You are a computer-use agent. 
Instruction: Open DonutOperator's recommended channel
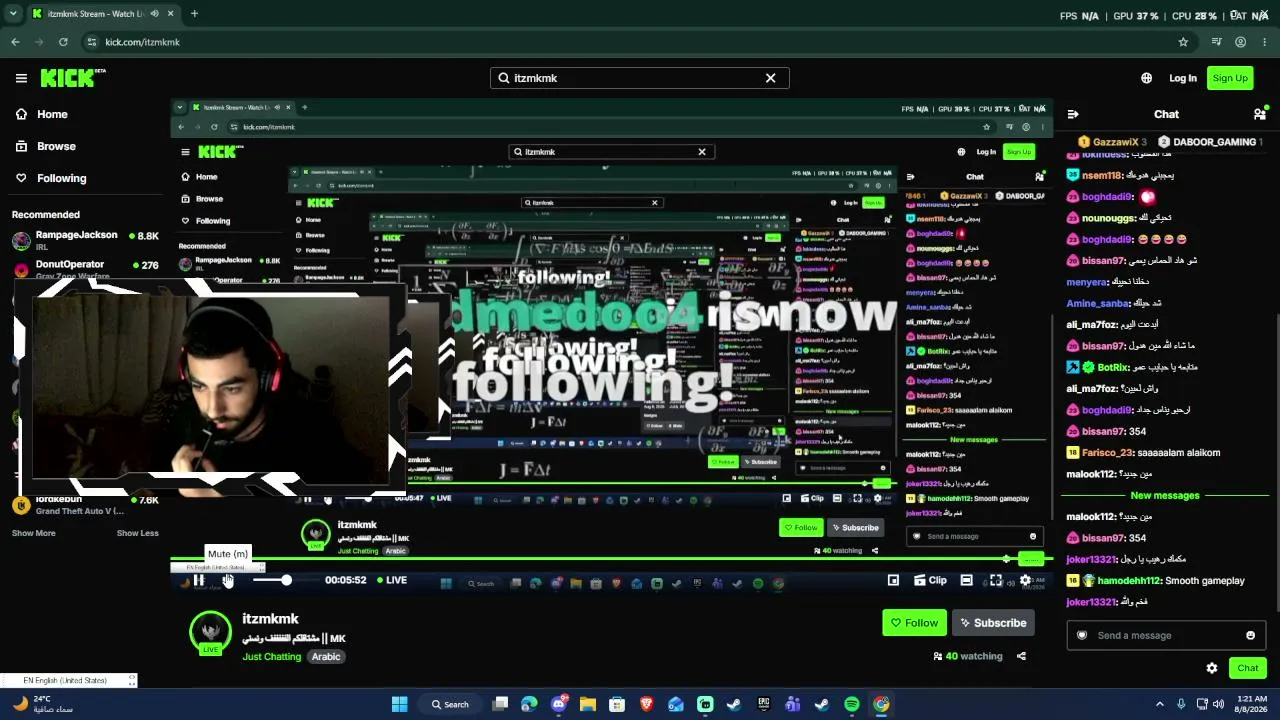[x=85, y=269]
